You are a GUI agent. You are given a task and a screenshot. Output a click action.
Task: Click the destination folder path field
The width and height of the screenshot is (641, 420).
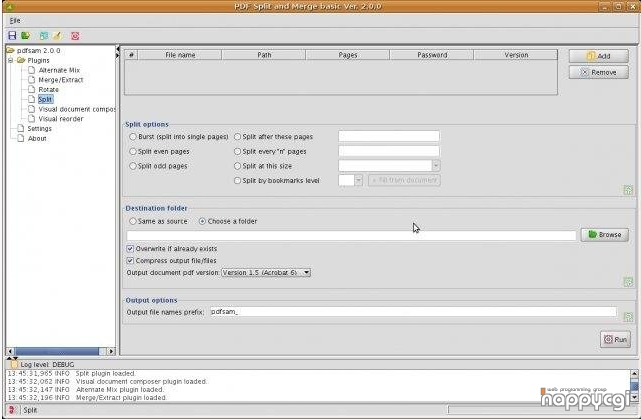point(351,235)
